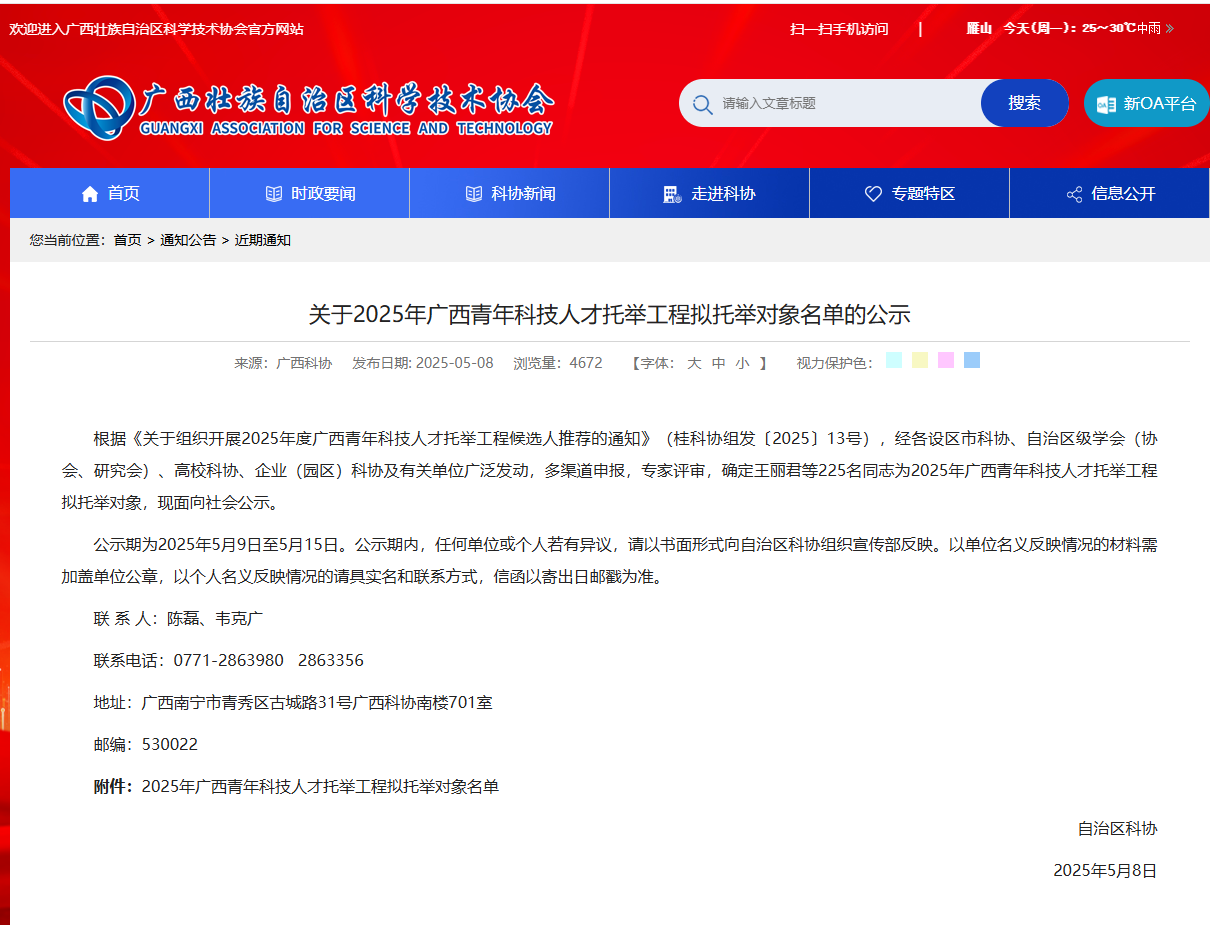The image size is (1210, 925).
Task: Click the 您当前位置 label
Action: [x=66, y=240]
